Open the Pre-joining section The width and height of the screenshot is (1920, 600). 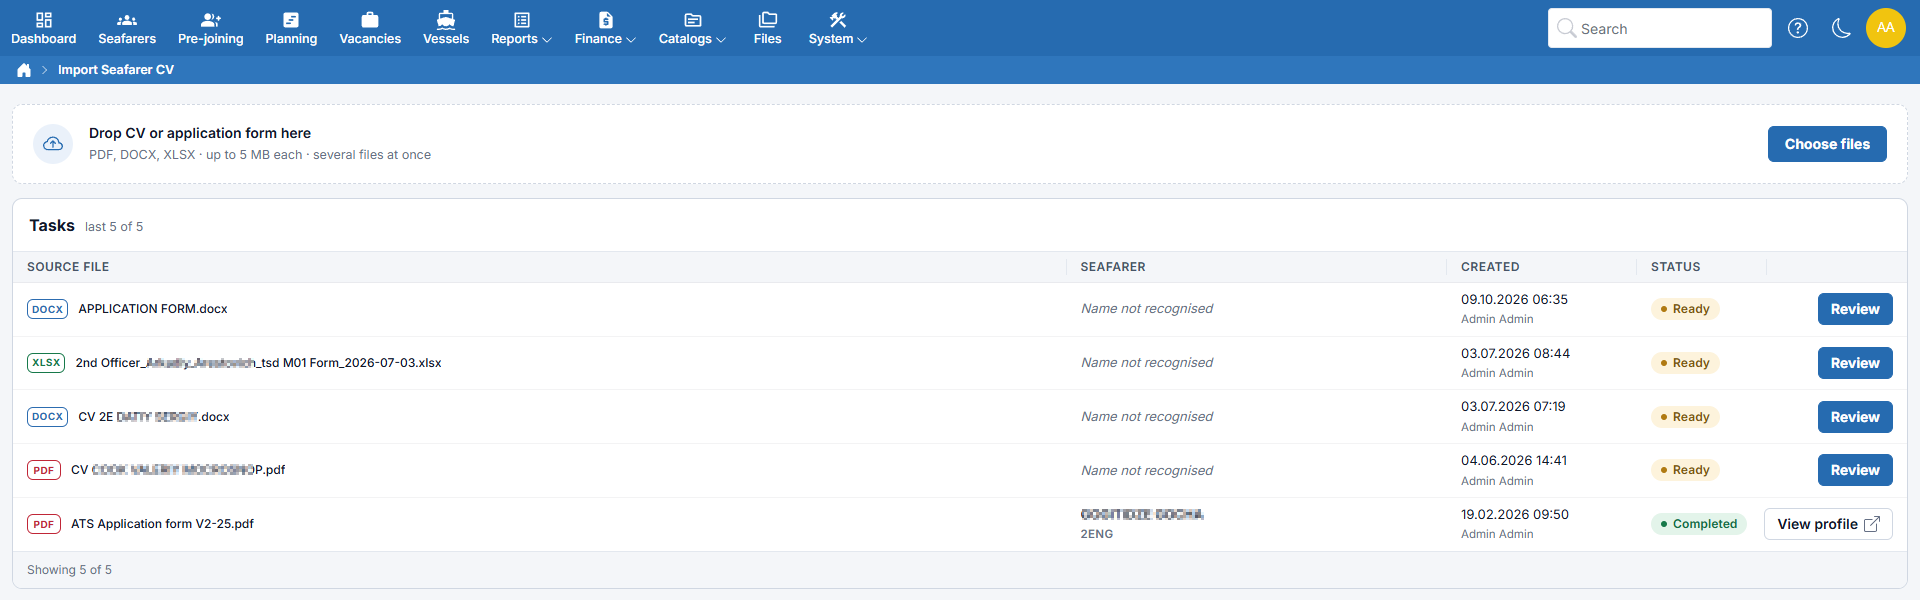coord(210,28)
